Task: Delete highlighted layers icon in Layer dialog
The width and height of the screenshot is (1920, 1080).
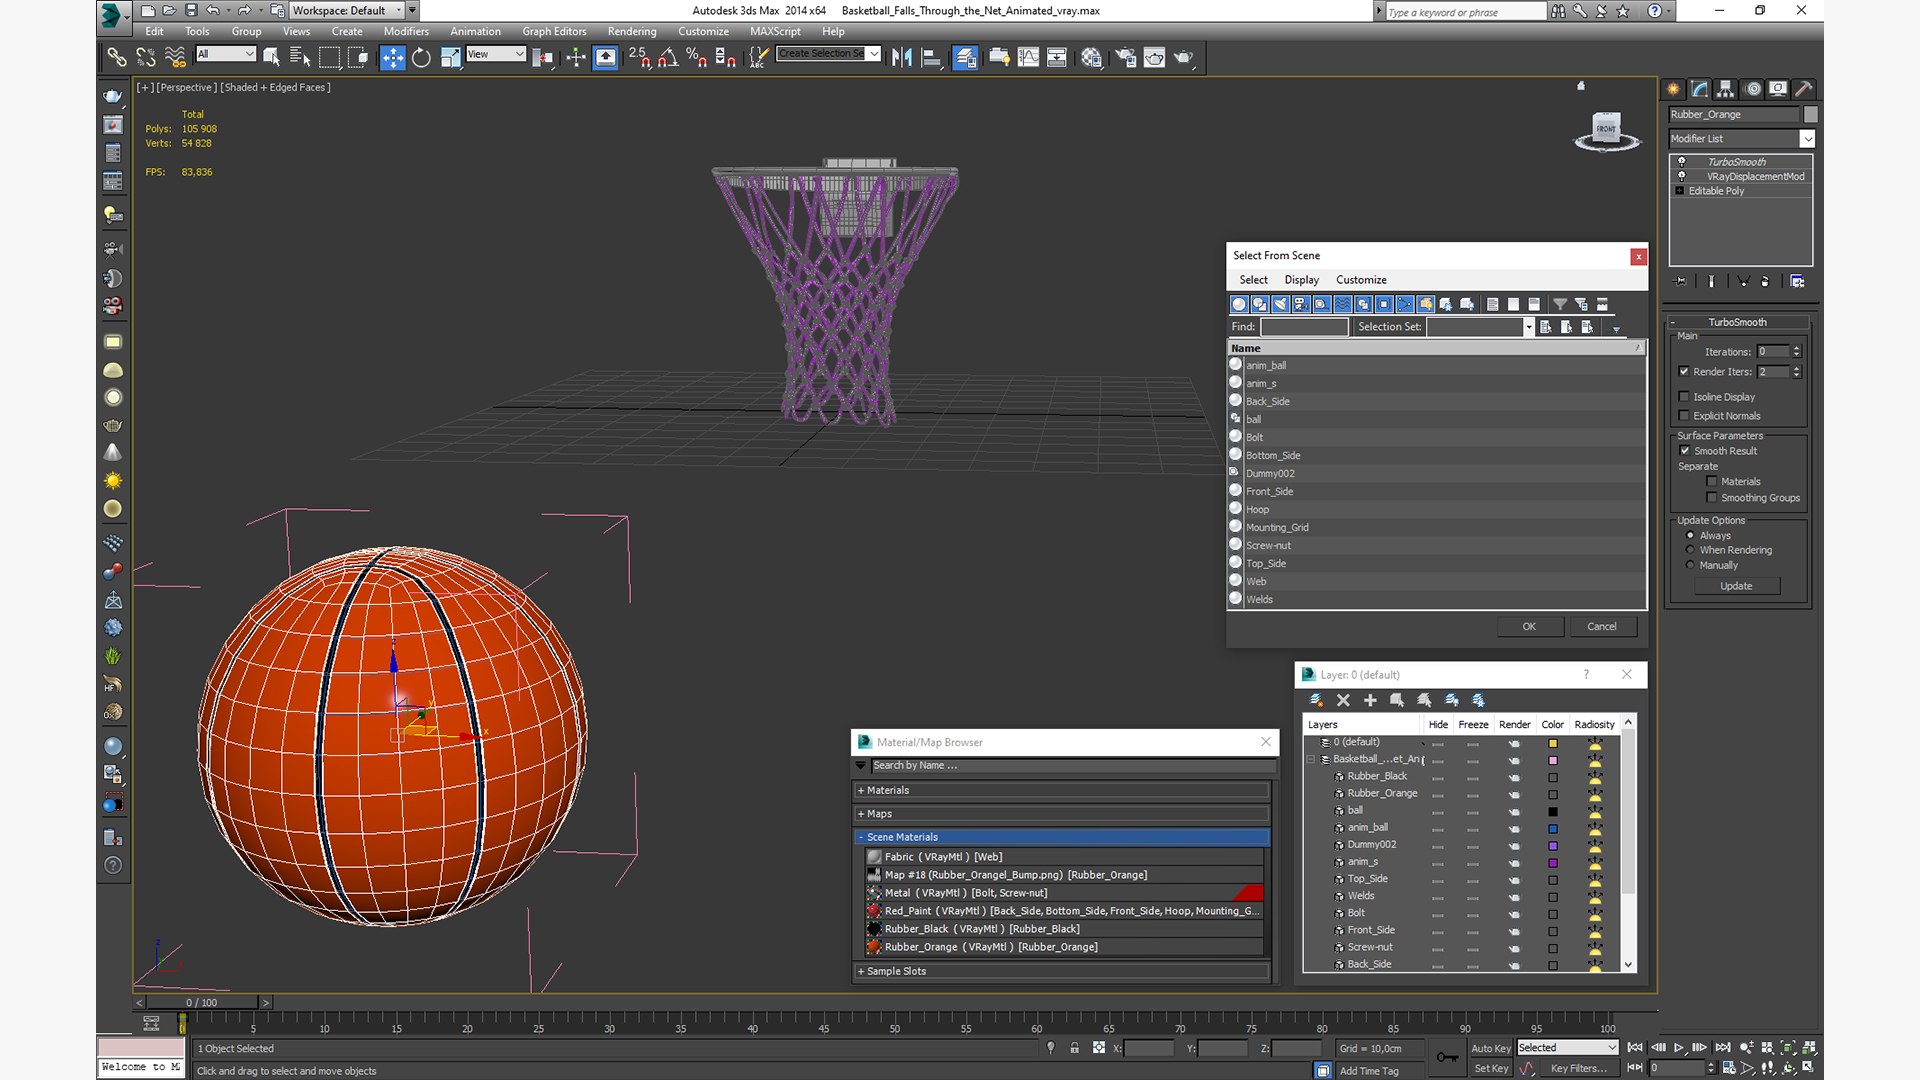Action: pos(1343,700)
